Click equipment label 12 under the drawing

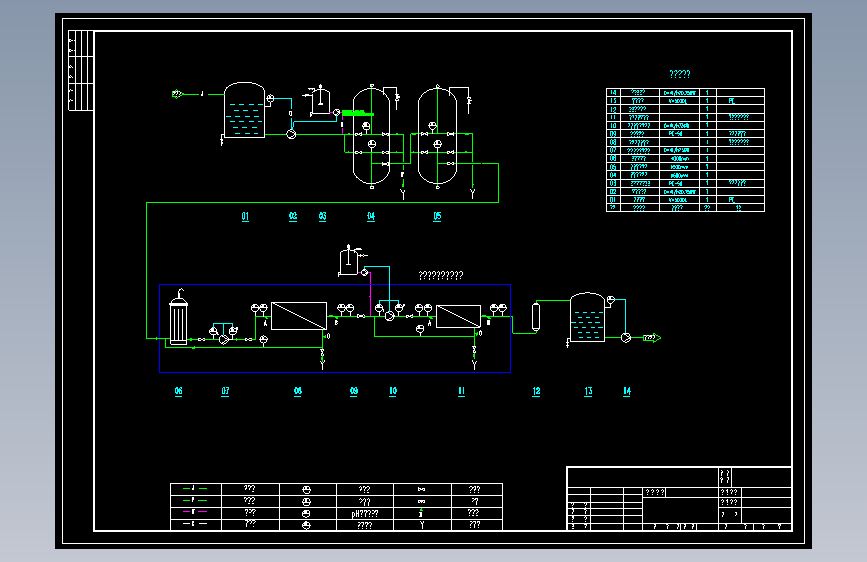click(x=536, y=391)
